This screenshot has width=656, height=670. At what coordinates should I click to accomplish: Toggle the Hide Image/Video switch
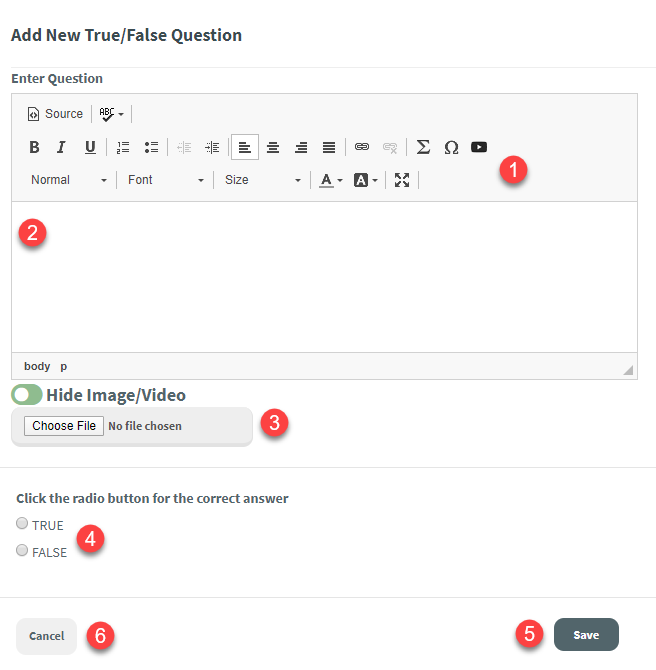coord(27,395)
